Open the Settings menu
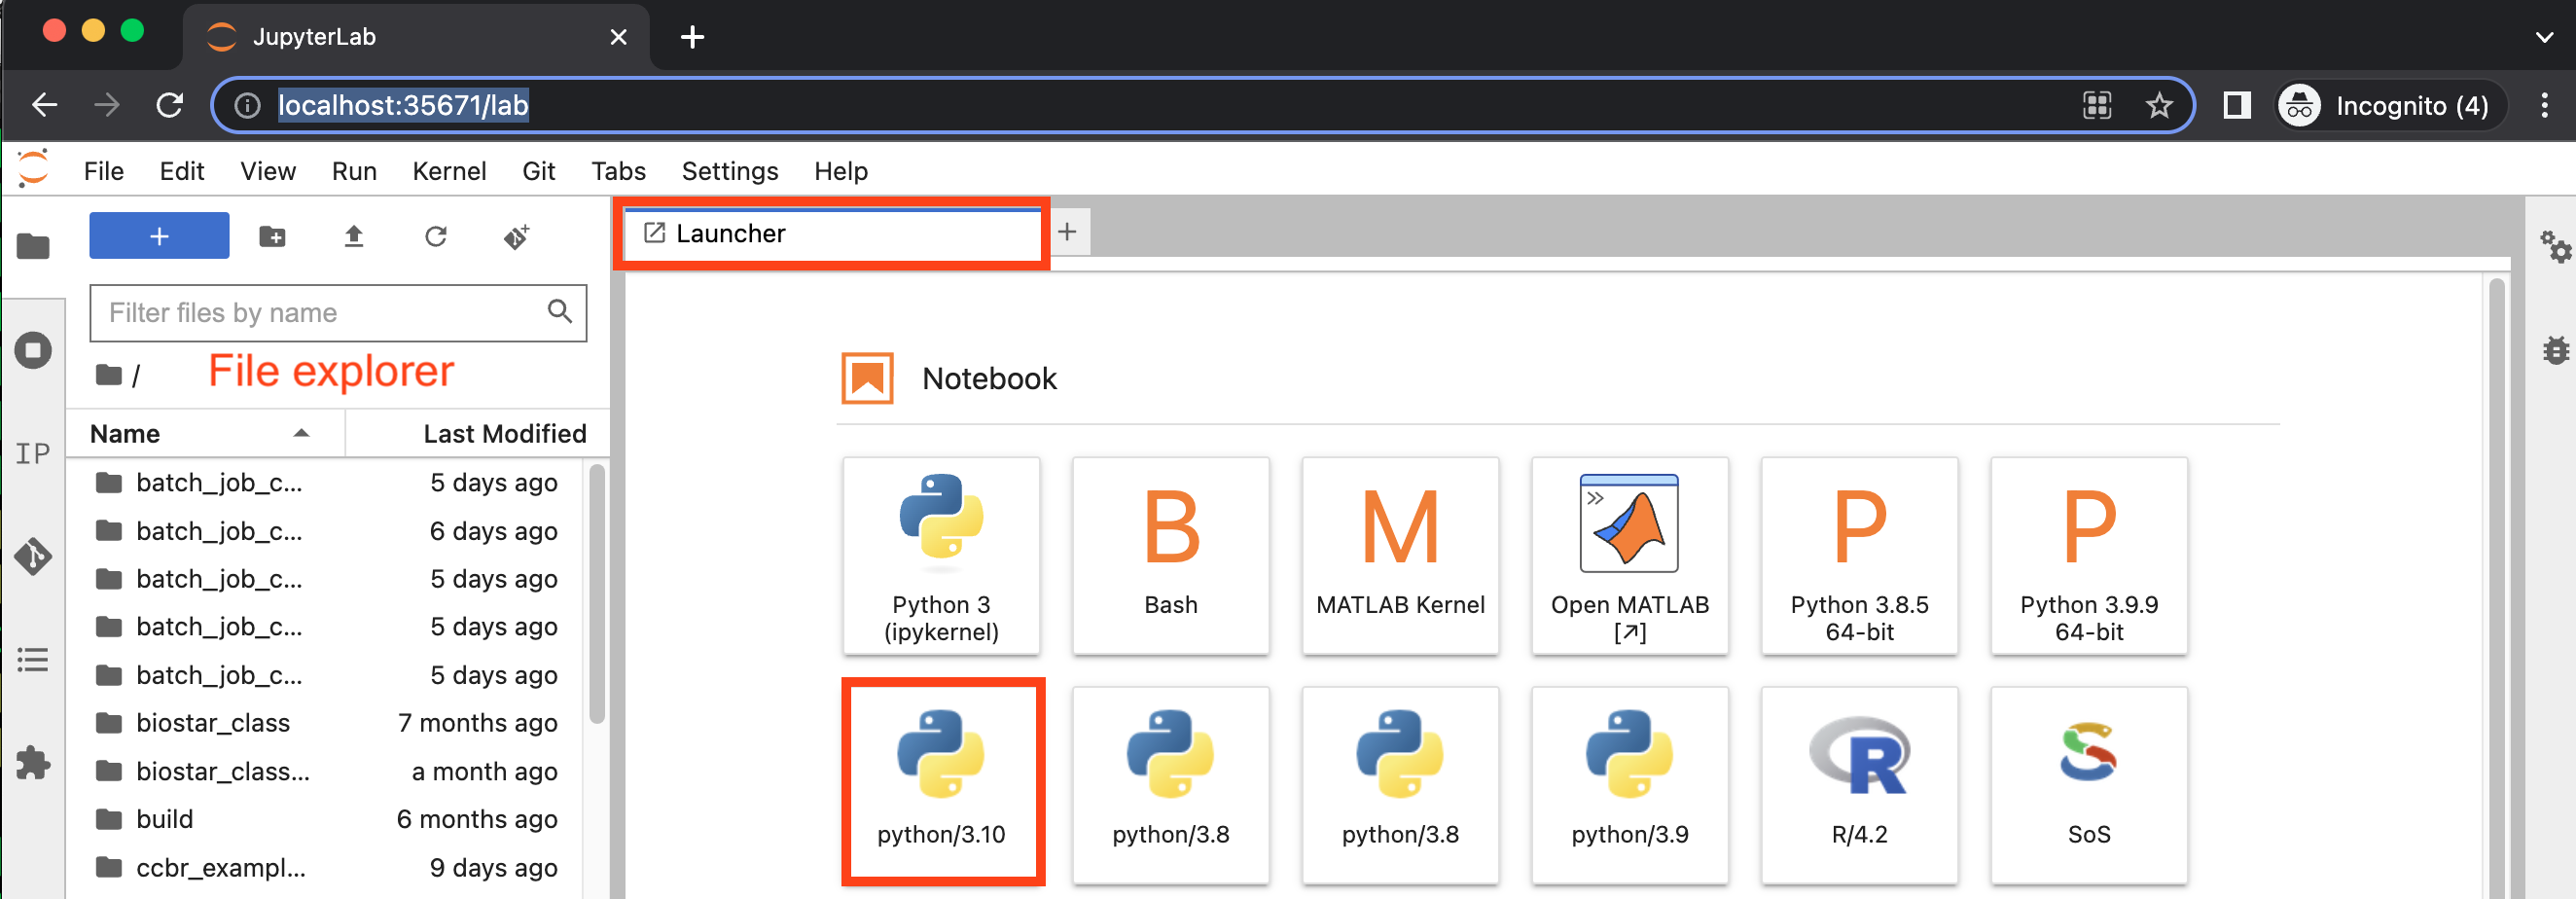The image size is (2576, 899). point(729,171)
